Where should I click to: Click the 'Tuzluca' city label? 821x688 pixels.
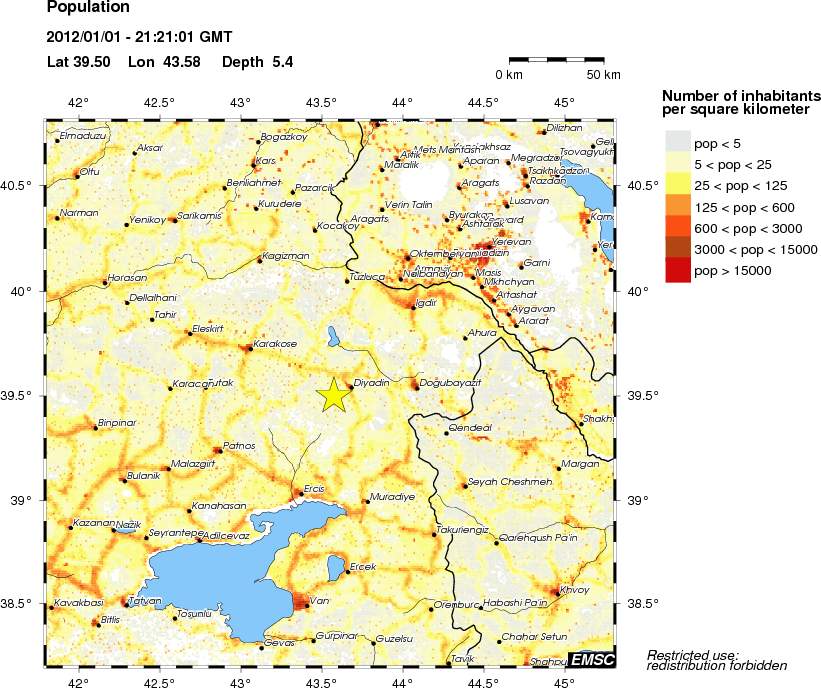pyautogui.click(x=367, y=276)
